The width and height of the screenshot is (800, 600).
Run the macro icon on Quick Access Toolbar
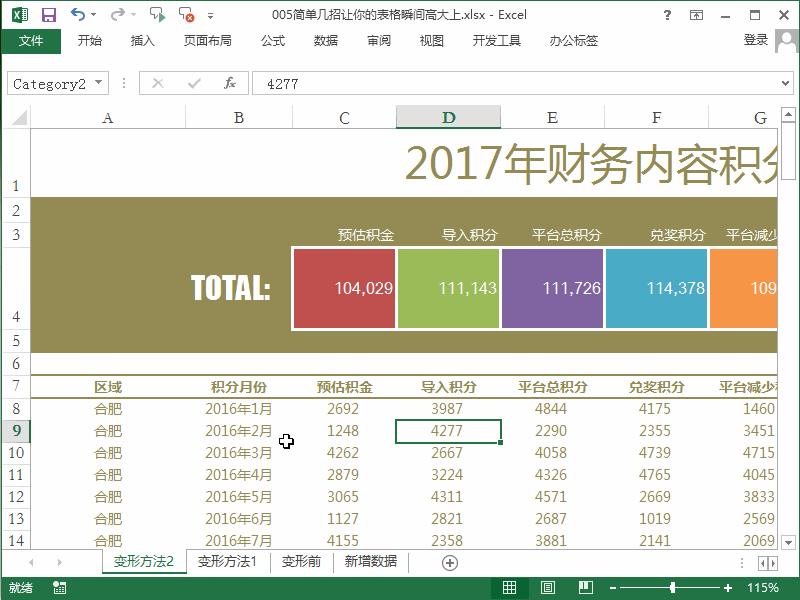click(x=156, y=15)
